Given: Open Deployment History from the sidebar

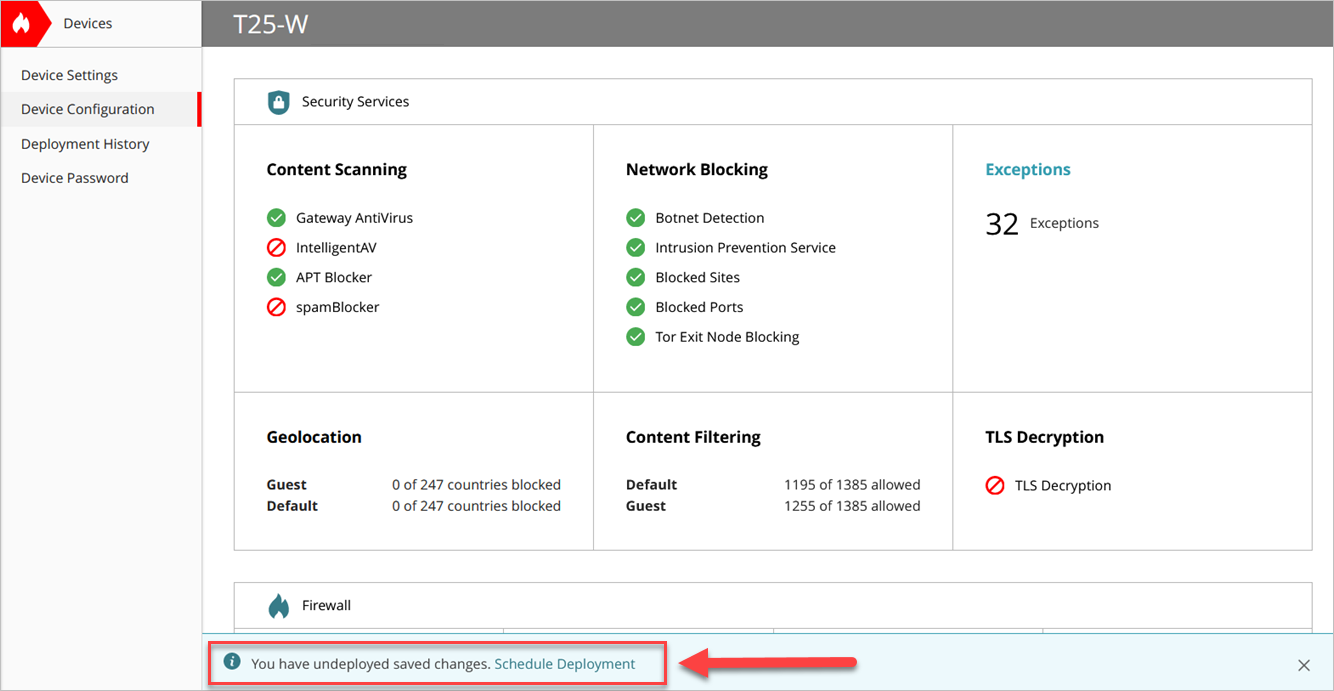Looking at the screenshot, I should (85, 143).
